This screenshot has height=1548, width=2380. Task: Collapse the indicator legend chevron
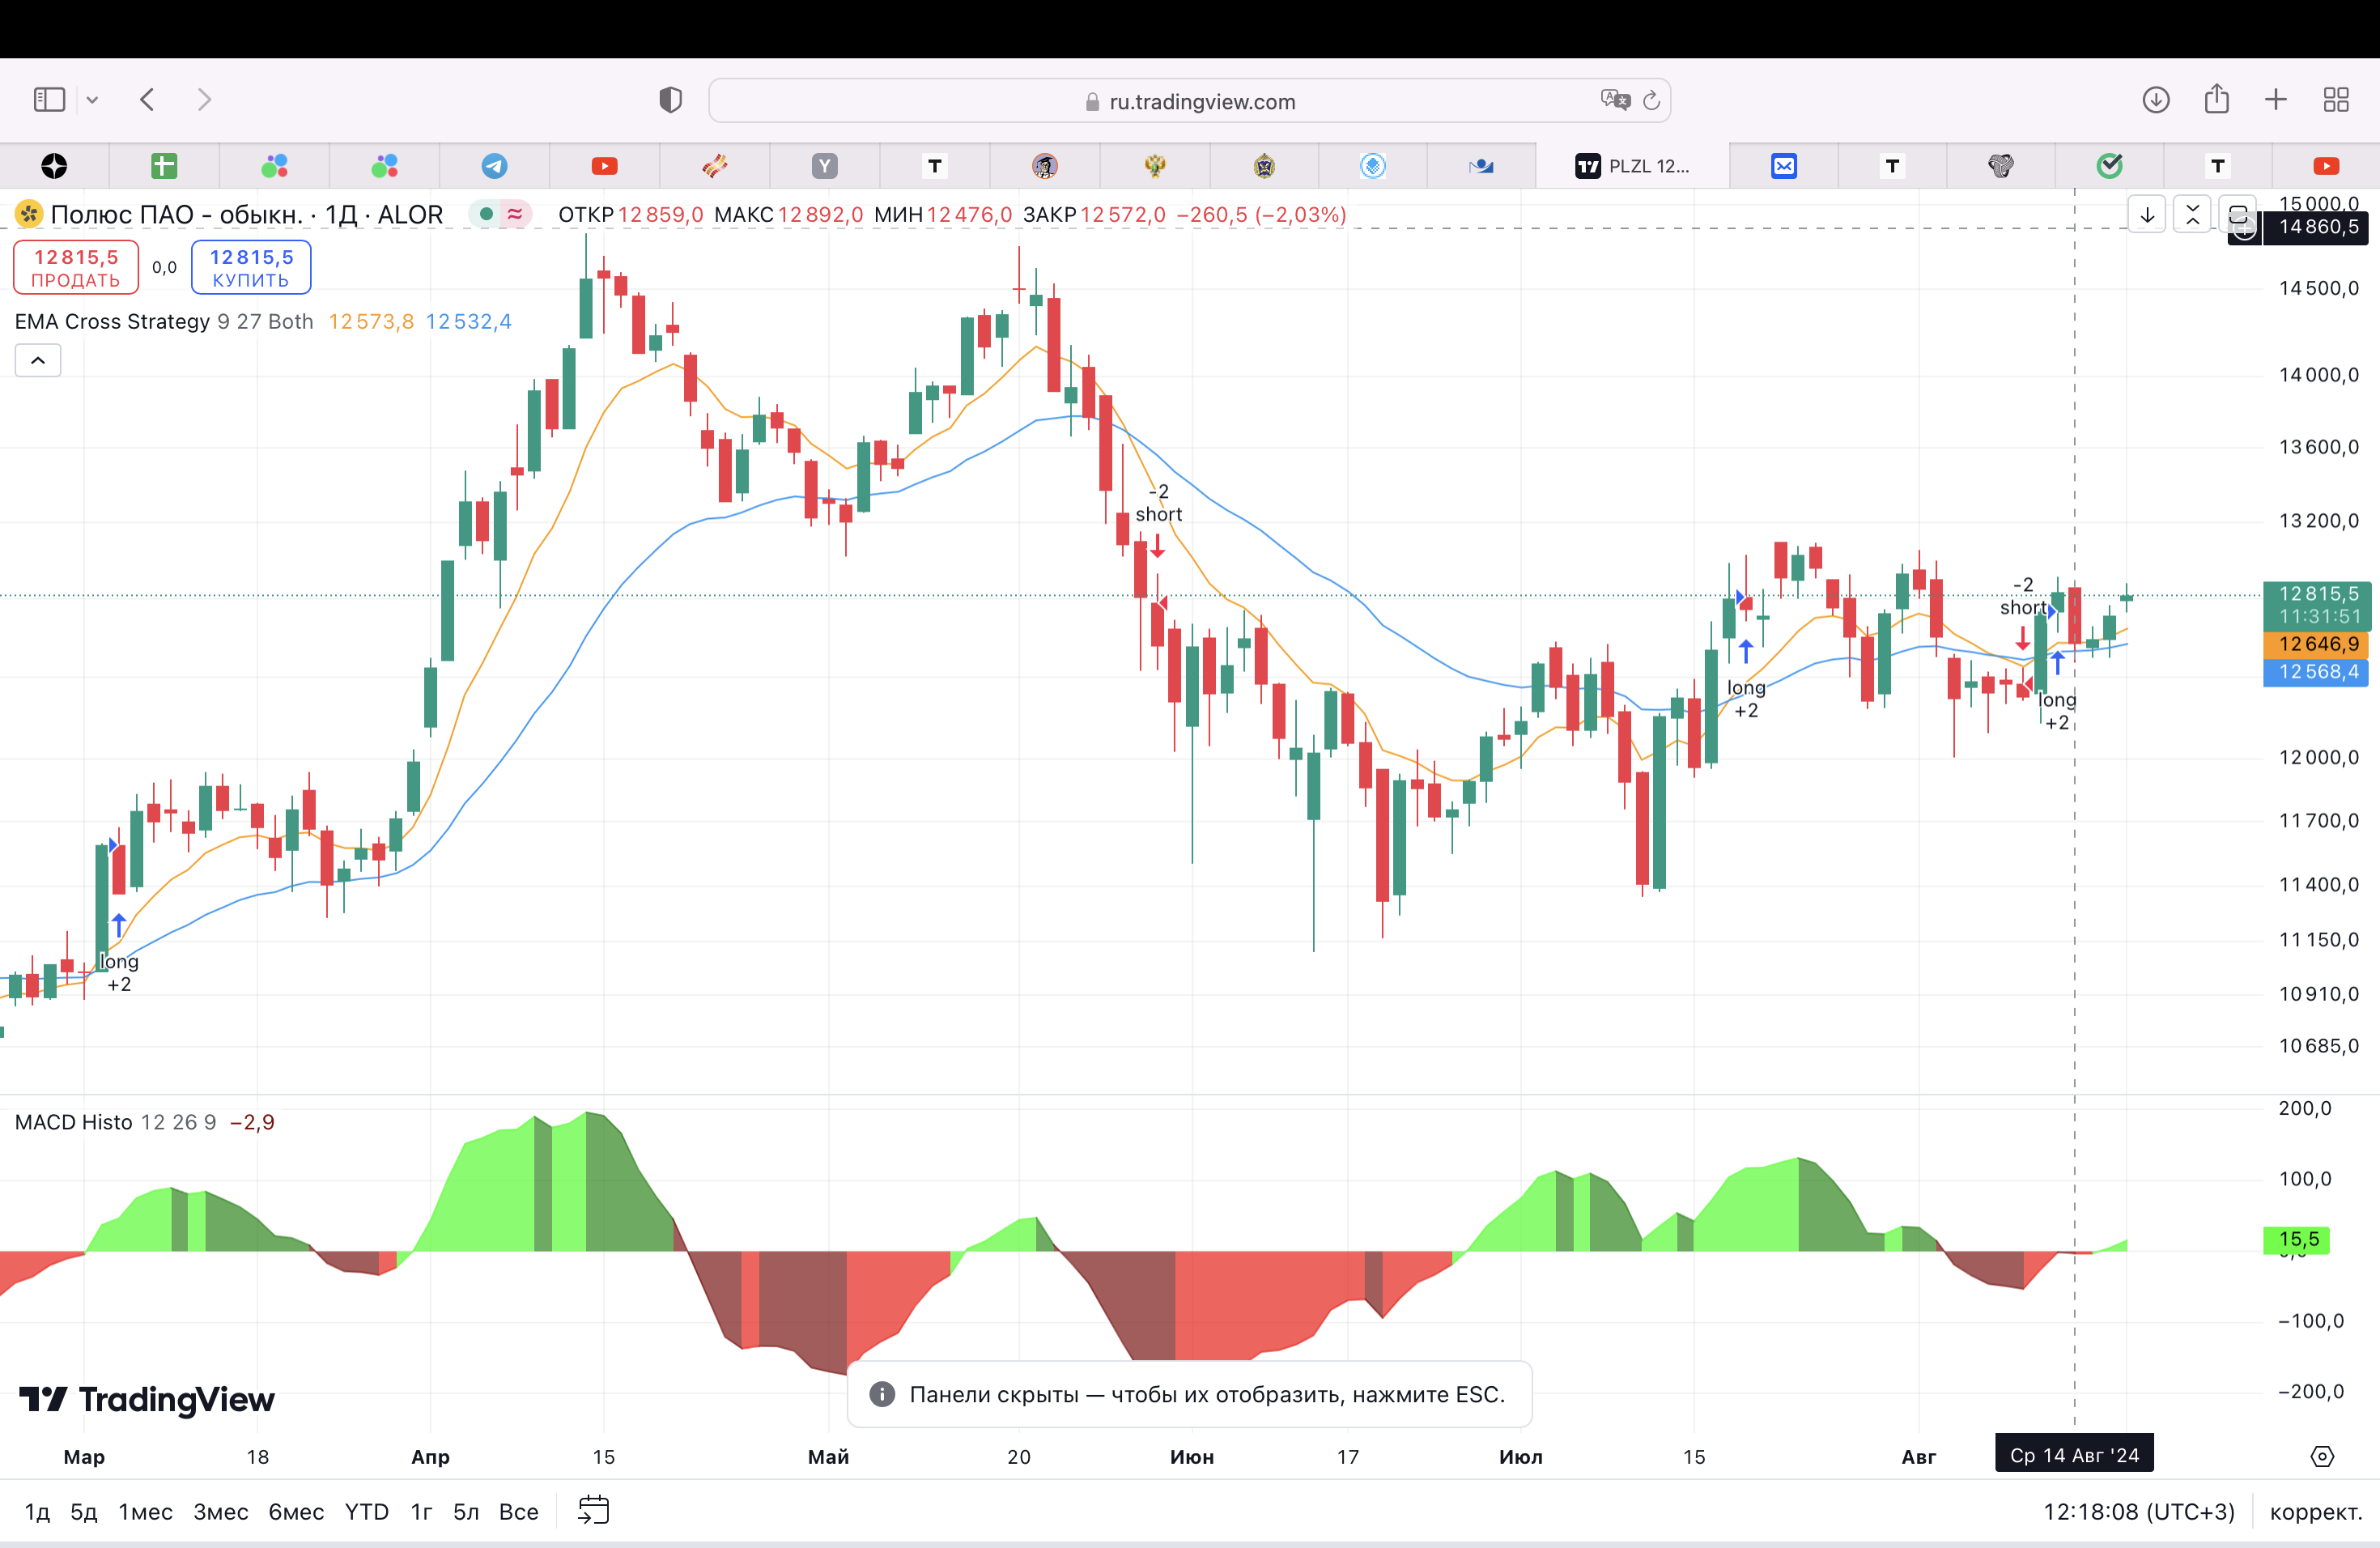click(38, 361)
